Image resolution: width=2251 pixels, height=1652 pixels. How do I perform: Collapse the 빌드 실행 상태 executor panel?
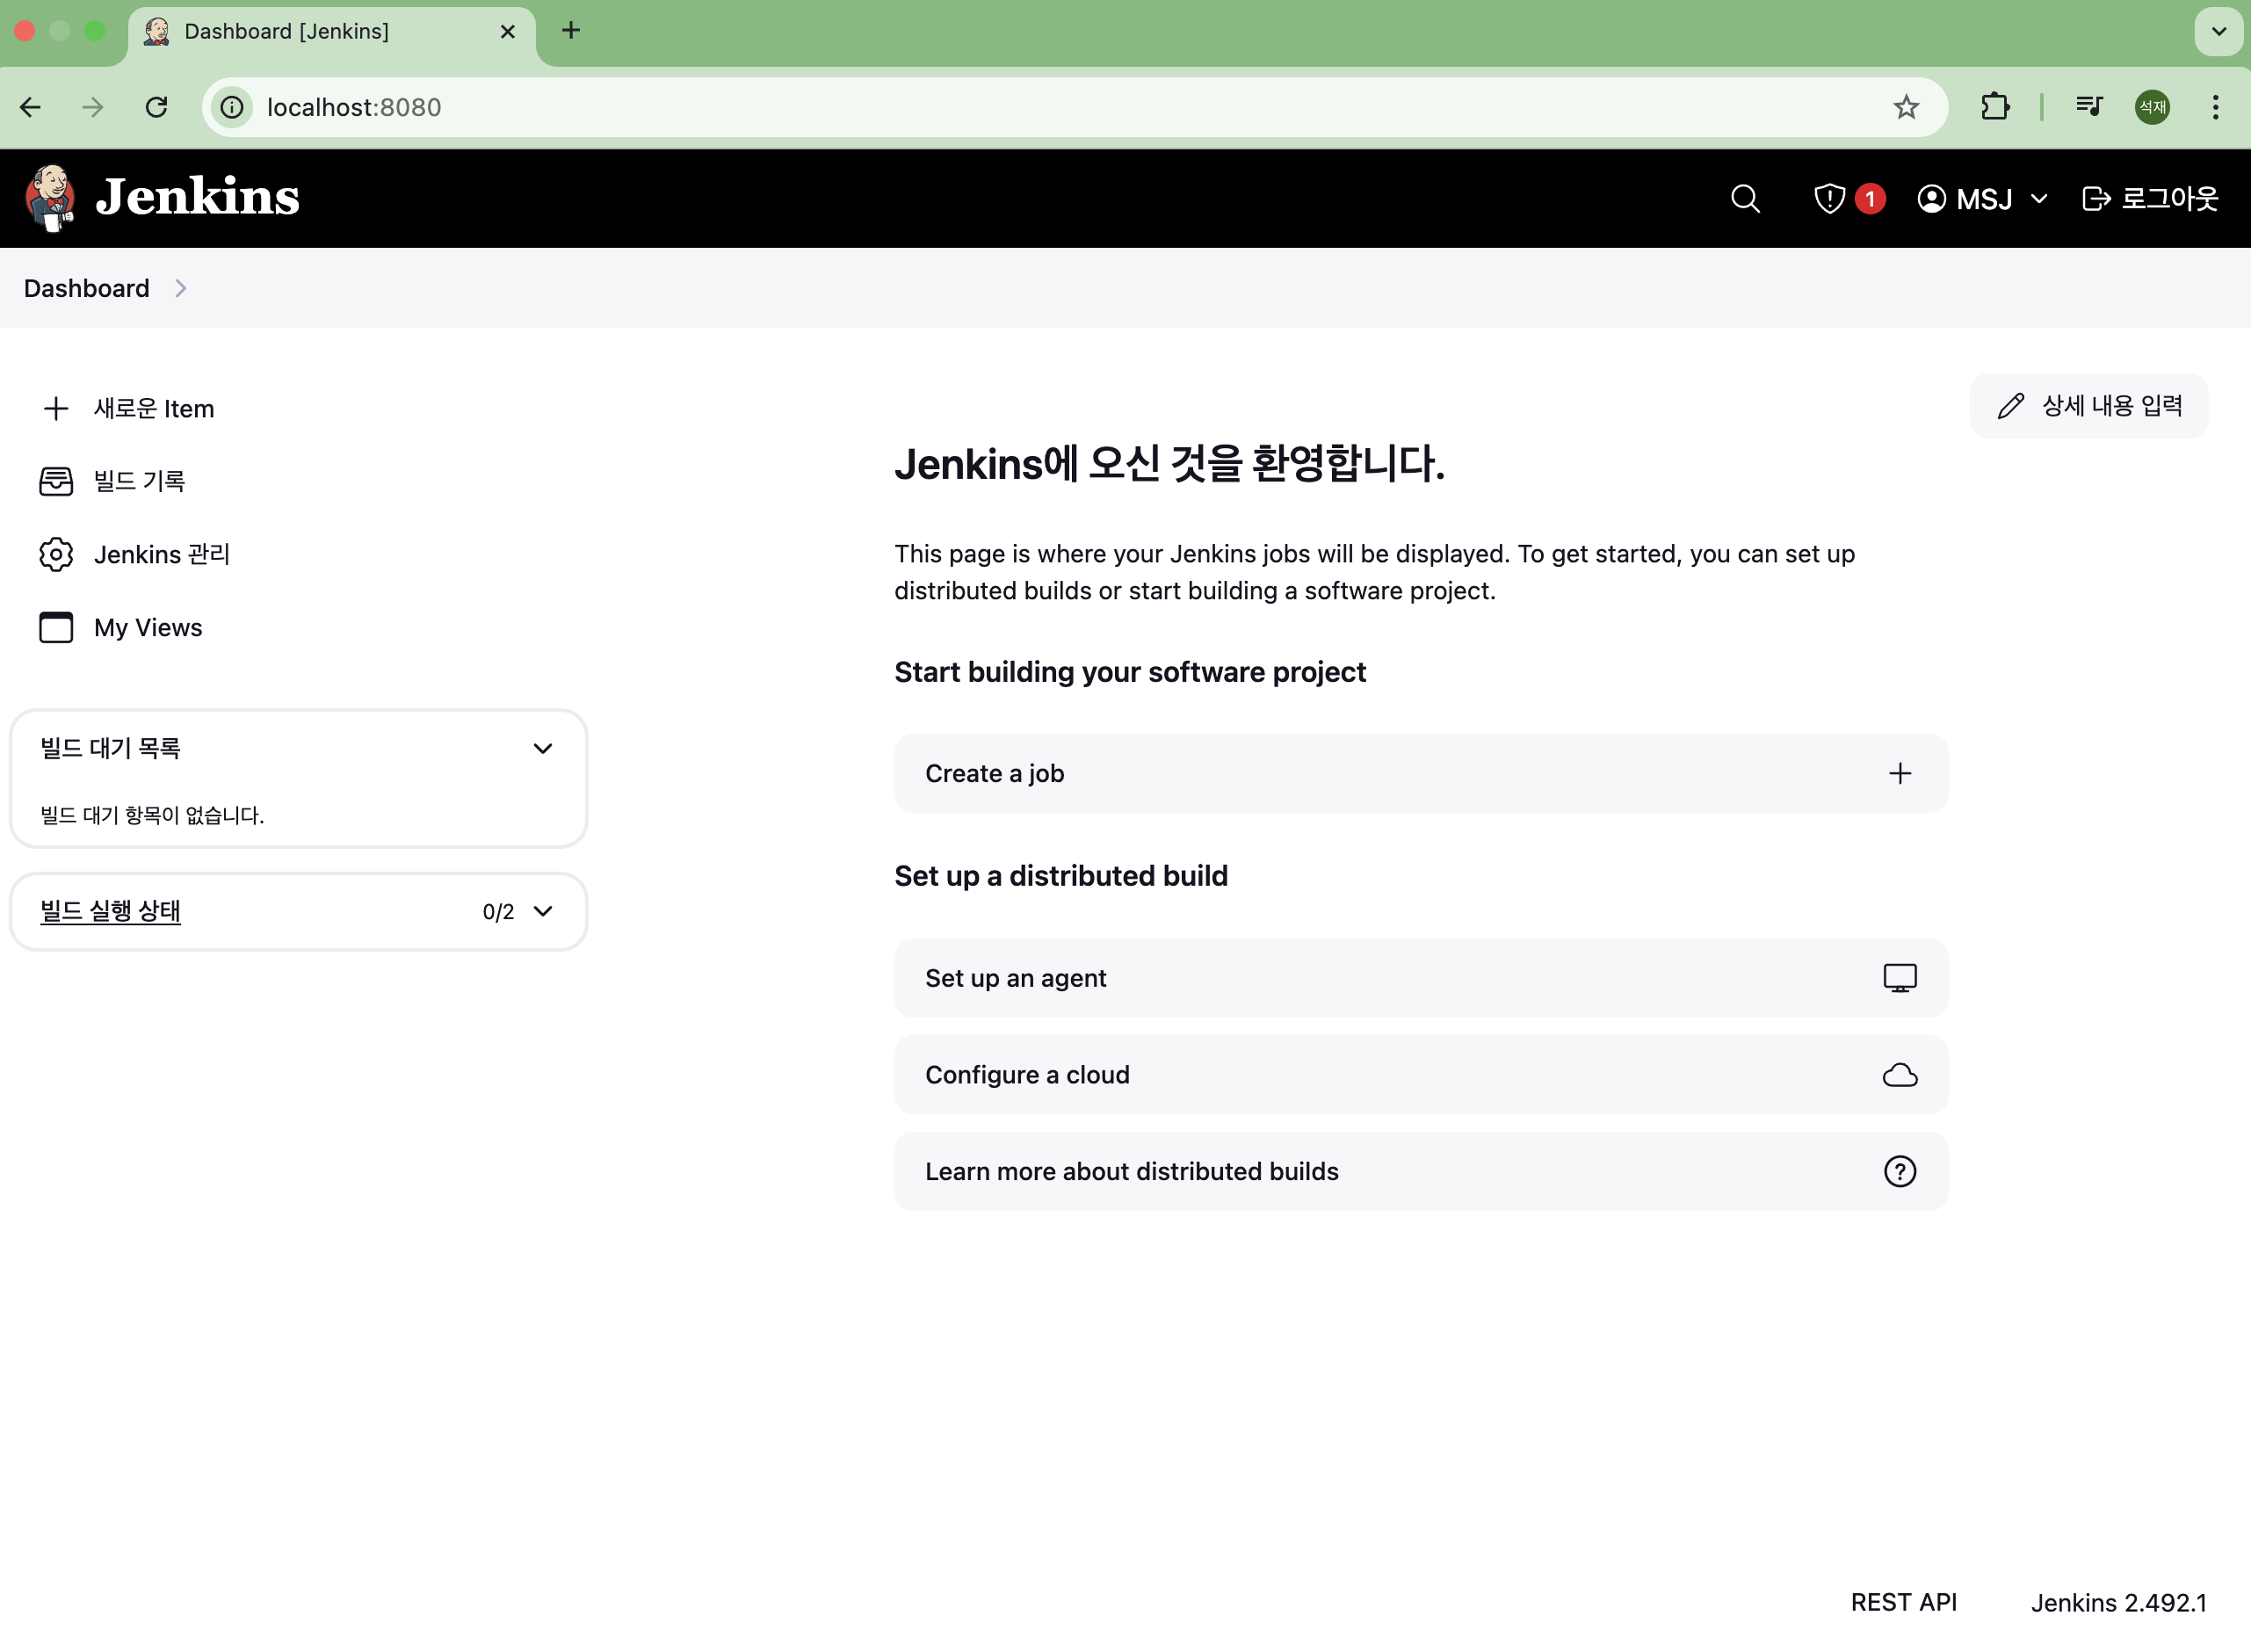tap(542, 911)
